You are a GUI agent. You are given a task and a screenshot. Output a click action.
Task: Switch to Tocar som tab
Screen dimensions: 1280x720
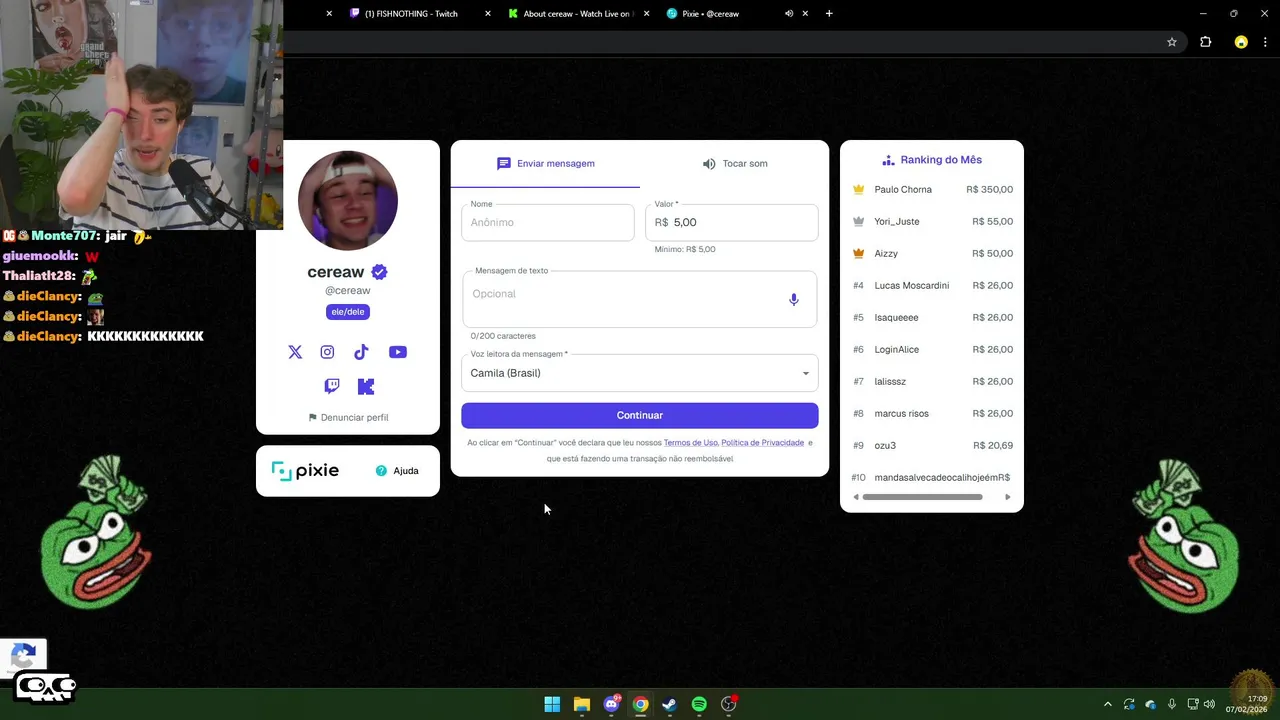735,164
